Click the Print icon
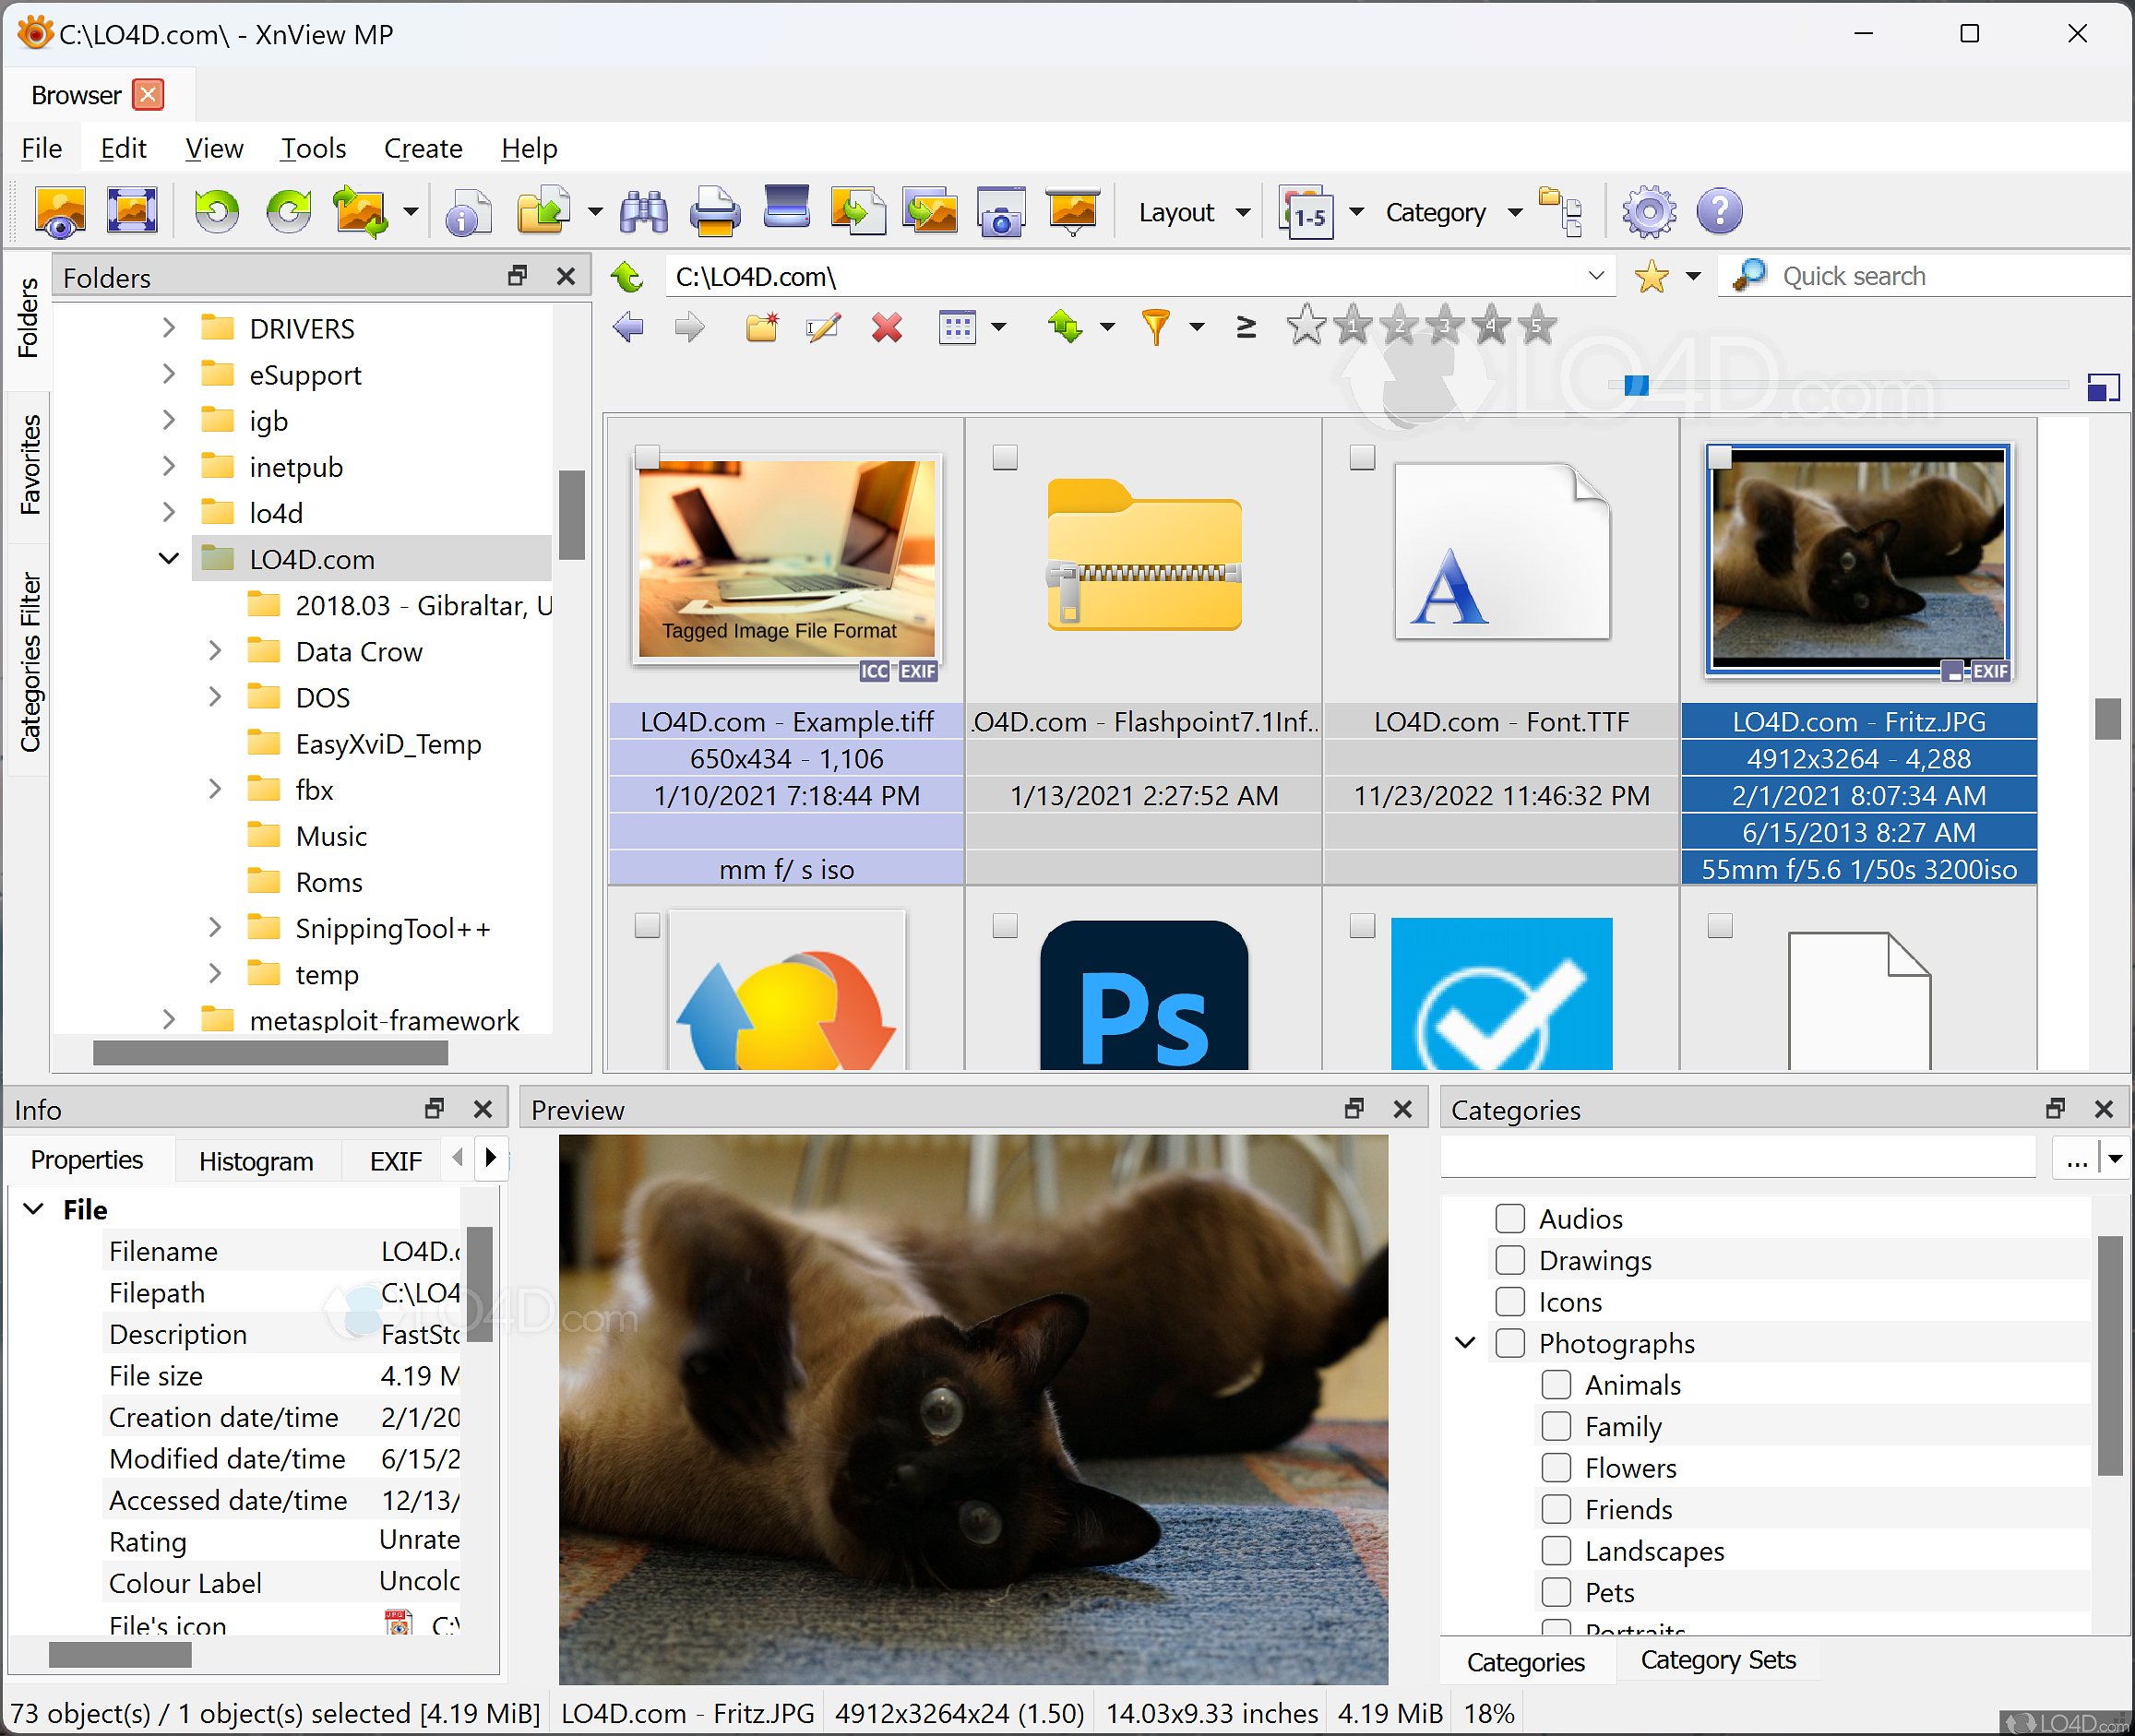 pos(715,212)
